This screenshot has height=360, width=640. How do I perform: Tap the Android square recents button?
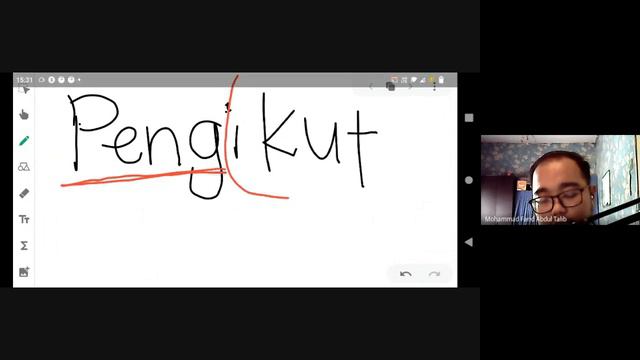[469, 118]
